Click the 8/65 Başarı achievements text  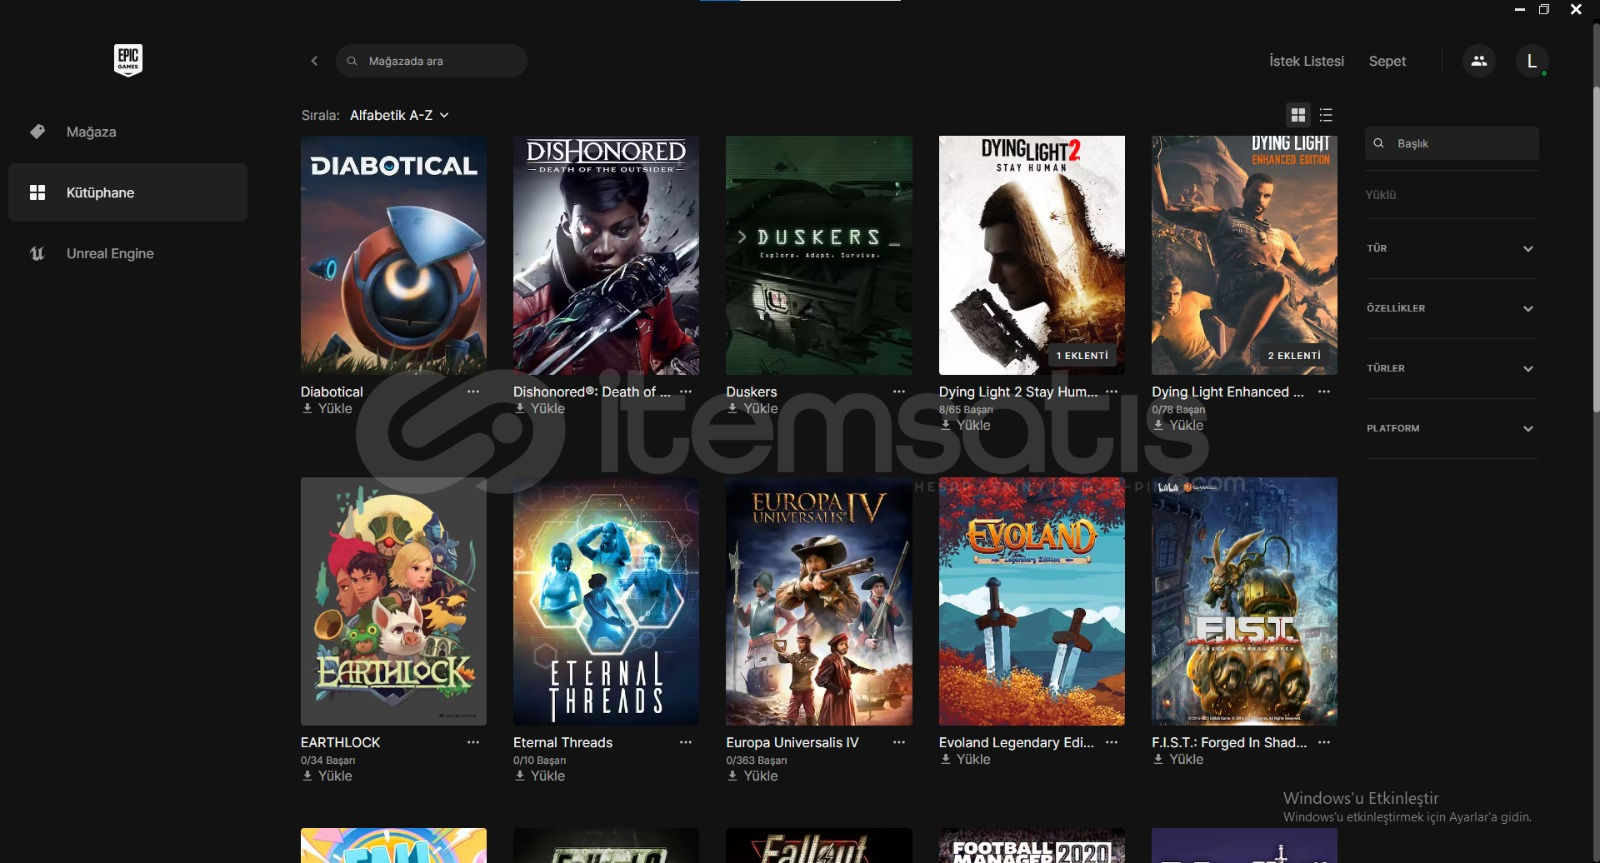pos(966,410)
